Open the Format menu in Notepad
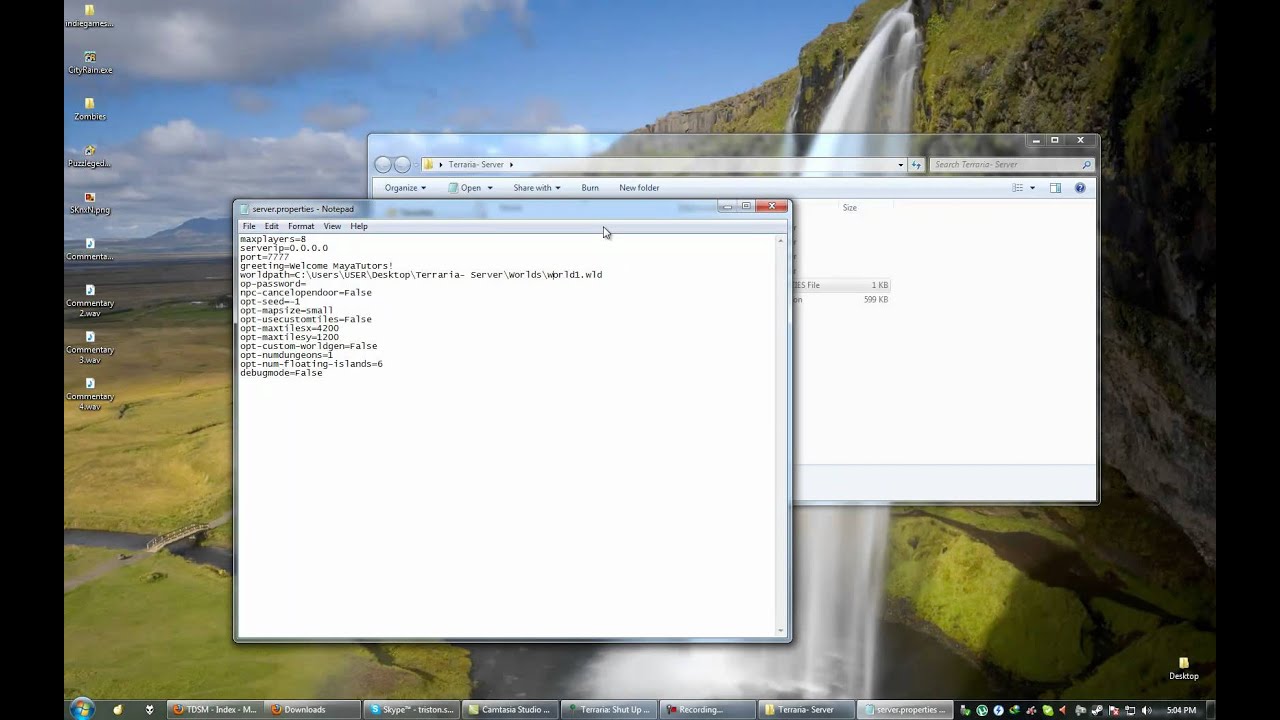Viewport: 1280px width, 720px height. (301, 226)
